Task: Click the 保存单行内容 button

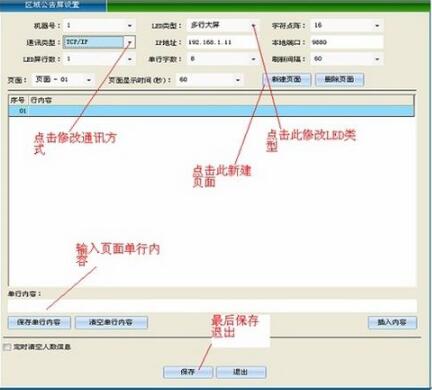Action: (x=39, y=322)
